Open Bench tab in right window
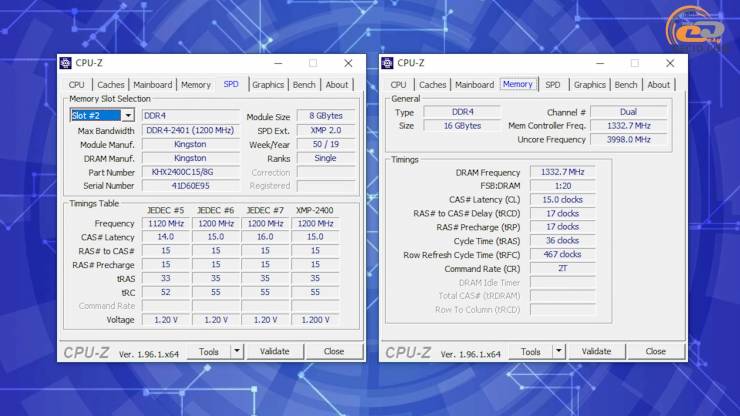This screenshot has height=416, width=740. coord(626,85)
